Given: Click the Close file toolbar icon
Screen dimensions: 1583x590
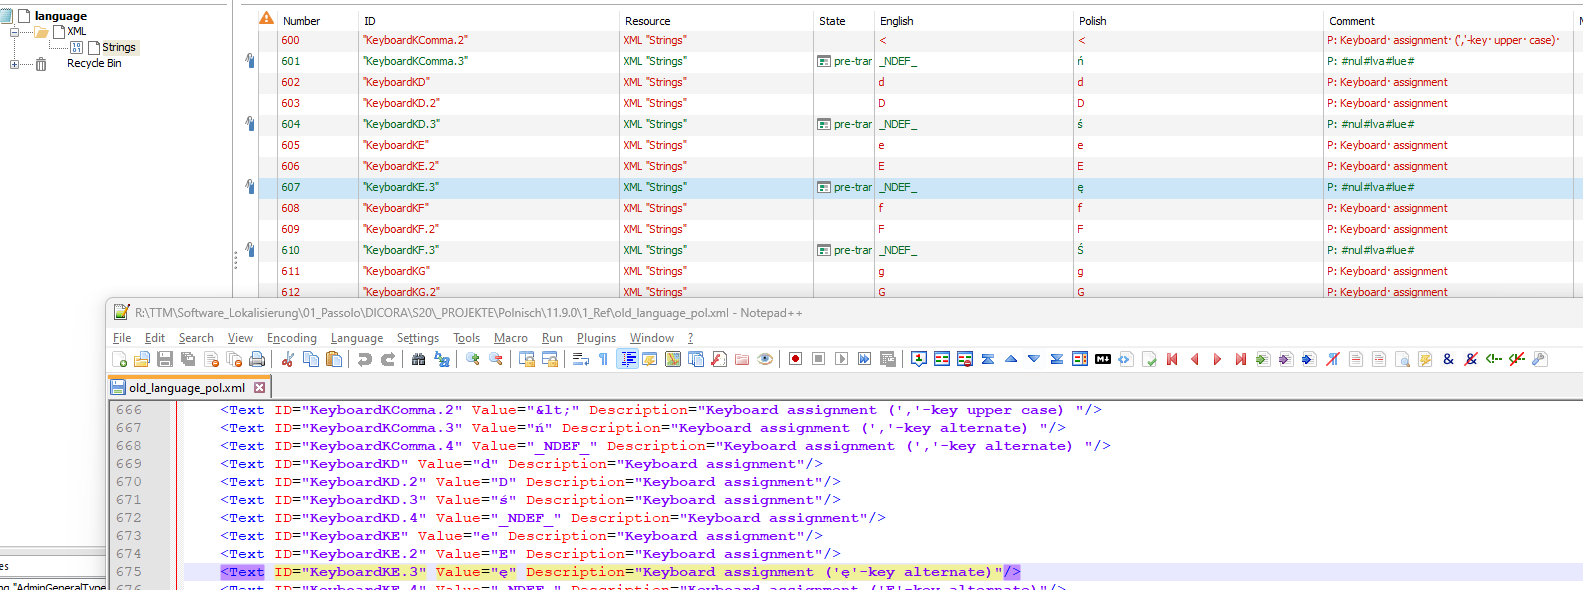Looking at the screenshot, I should coord(211,360).
